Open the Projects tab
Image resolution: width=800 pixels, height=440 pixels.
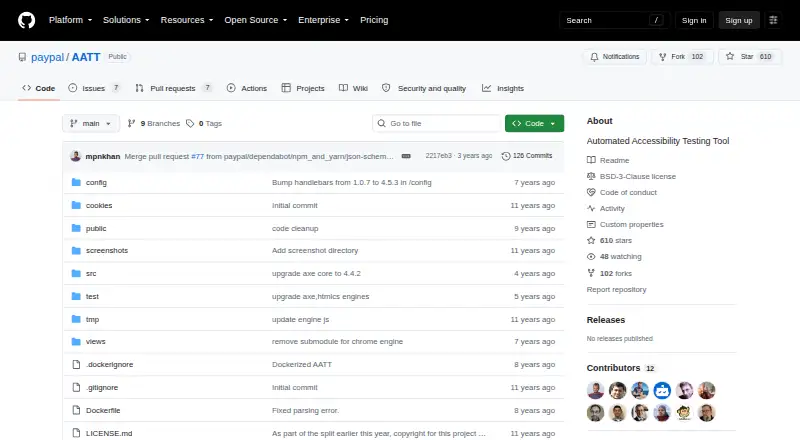click(303, 88)
